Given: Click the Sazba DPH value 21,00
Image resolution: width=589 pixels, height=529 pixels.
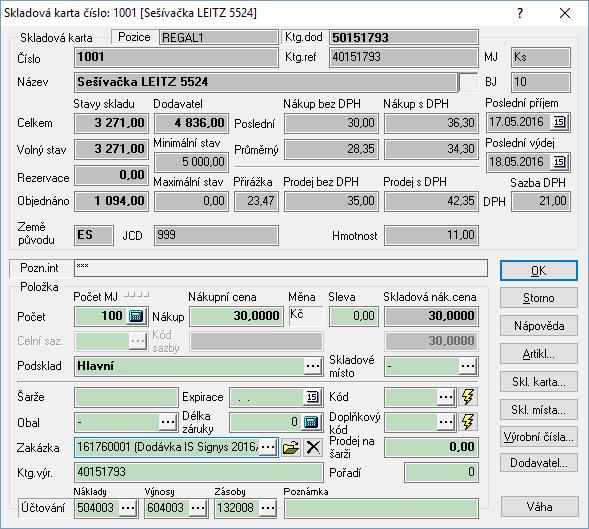Looking at the screenshot, I should pos(541,201).
